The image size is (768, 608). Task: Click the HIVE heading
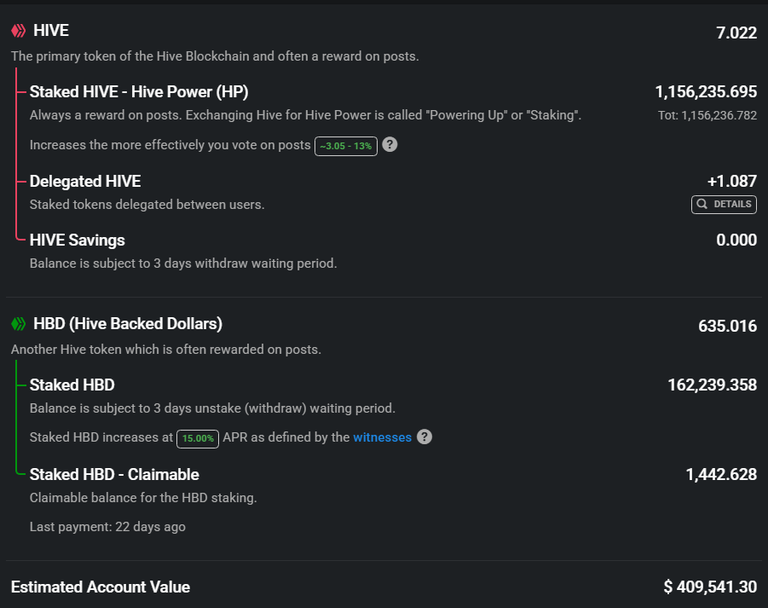(51, 30)
